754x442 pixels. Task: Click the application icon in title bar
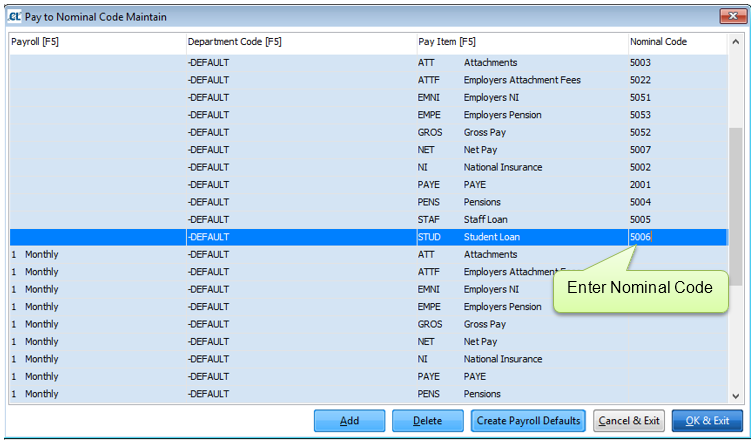(15, 17)
